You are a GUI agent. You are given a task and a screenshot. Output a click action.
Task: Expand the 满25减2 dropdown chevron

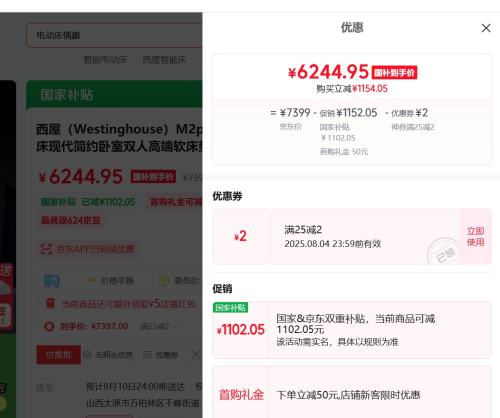pos(175,326)
